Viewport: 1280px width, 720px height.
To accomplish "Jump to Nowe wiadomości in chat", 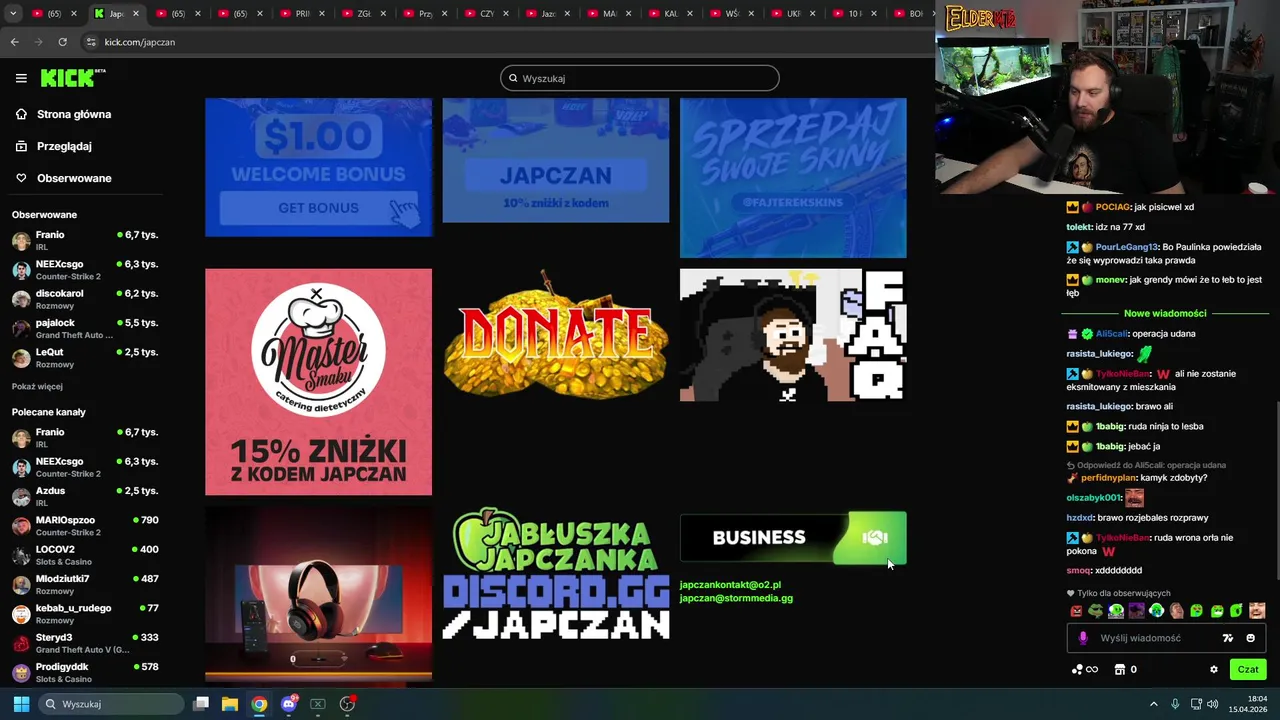I will point(1165,313).
